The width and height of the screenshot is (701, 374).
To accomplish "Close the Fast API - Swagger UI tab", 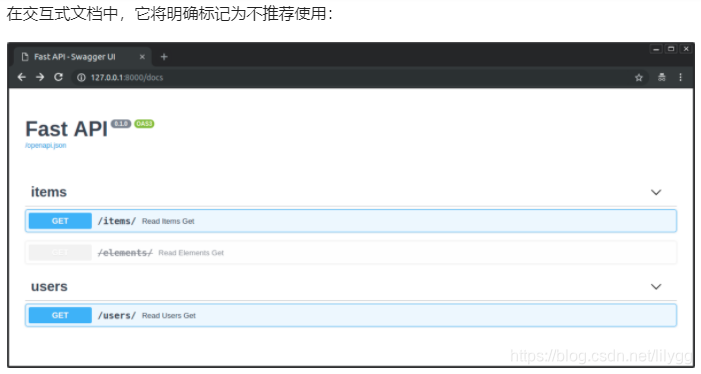I will click(142, 57).
